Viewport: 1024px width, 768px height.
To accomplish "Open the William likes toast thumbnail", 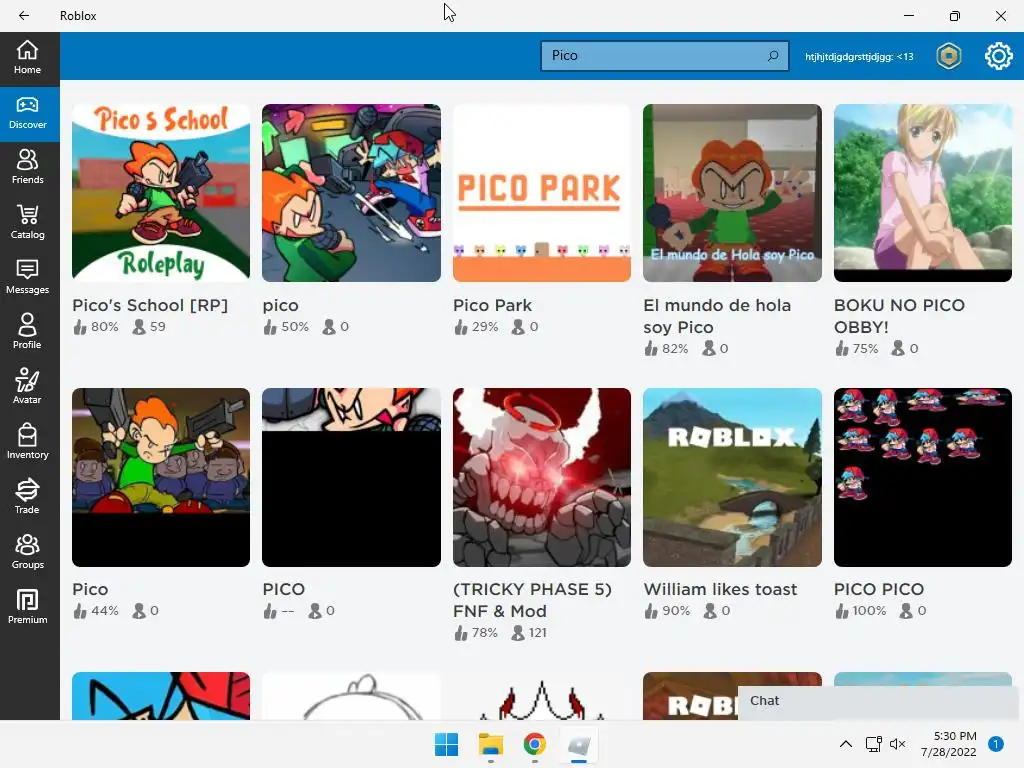I will tap(732, 477).
